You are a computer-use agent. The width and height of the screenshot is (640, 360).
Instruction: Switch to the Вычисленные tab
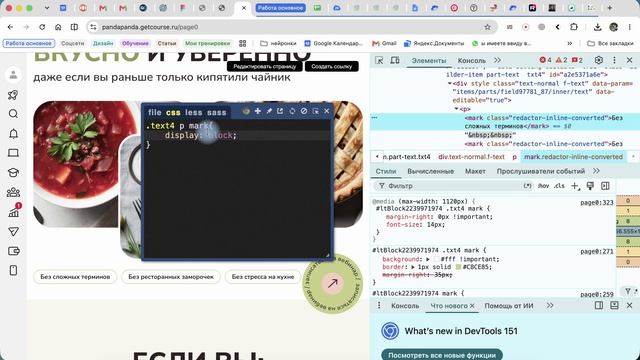[431, 171]
